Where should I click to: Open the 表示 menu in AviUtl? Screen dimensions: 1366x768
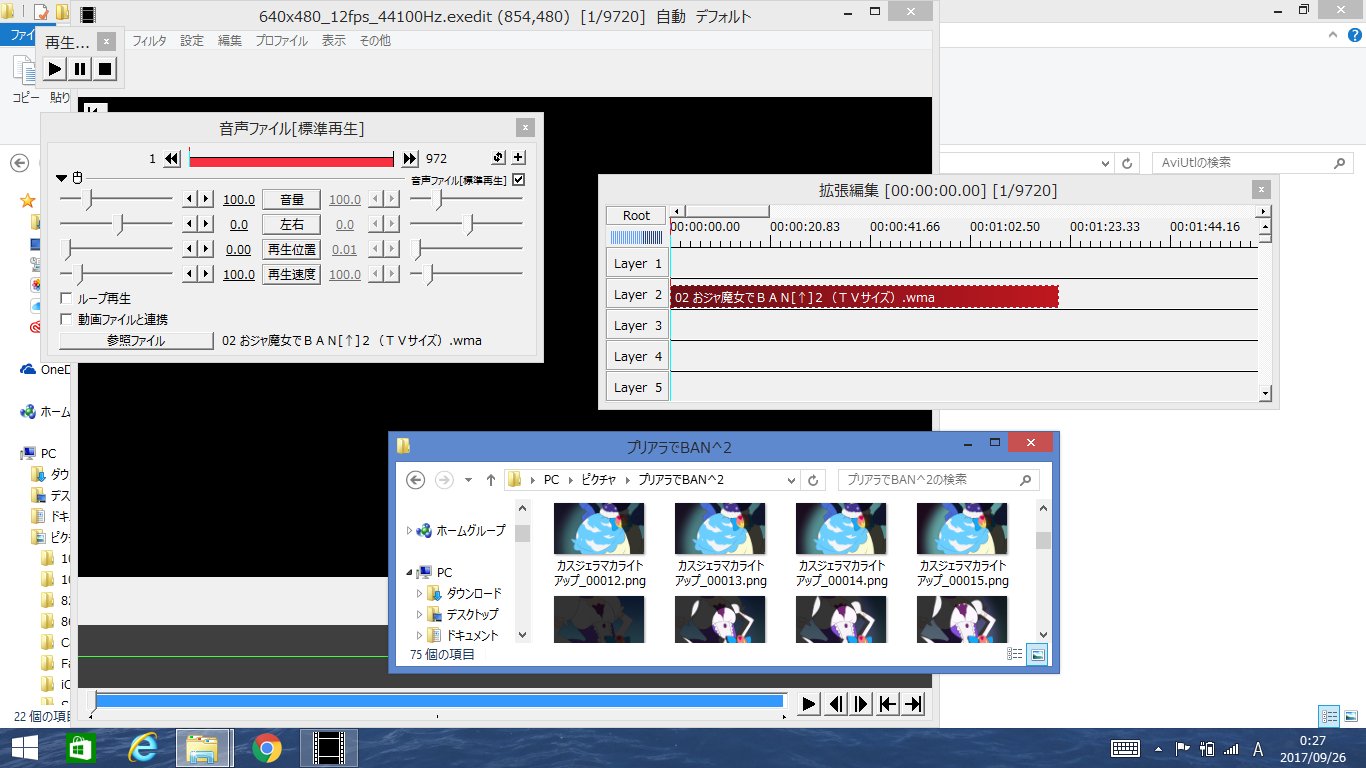click(334, 41)
